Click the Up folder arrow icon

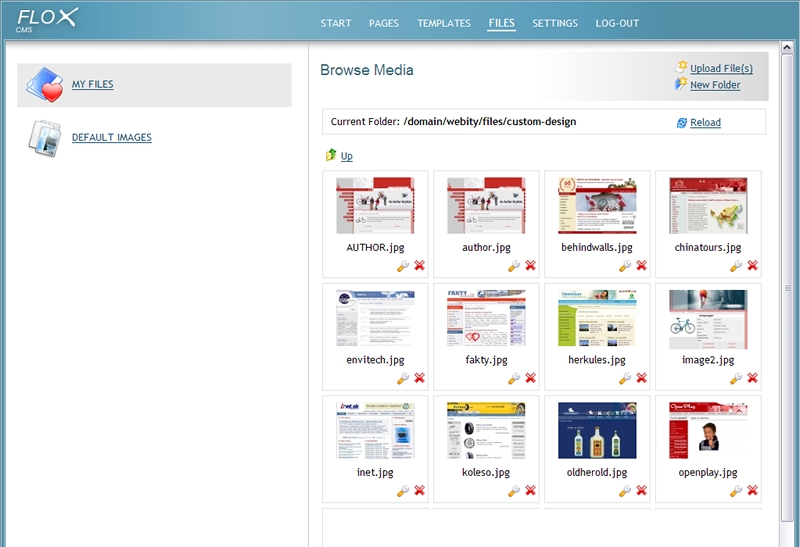pos(331,155)
